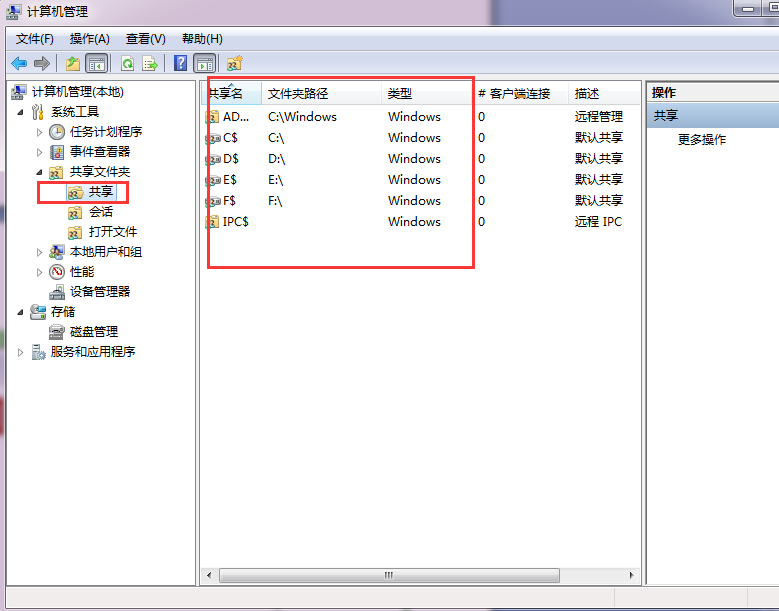Collapse the 系统工具 tree node

pyautogui.click(x=20, y=112)
